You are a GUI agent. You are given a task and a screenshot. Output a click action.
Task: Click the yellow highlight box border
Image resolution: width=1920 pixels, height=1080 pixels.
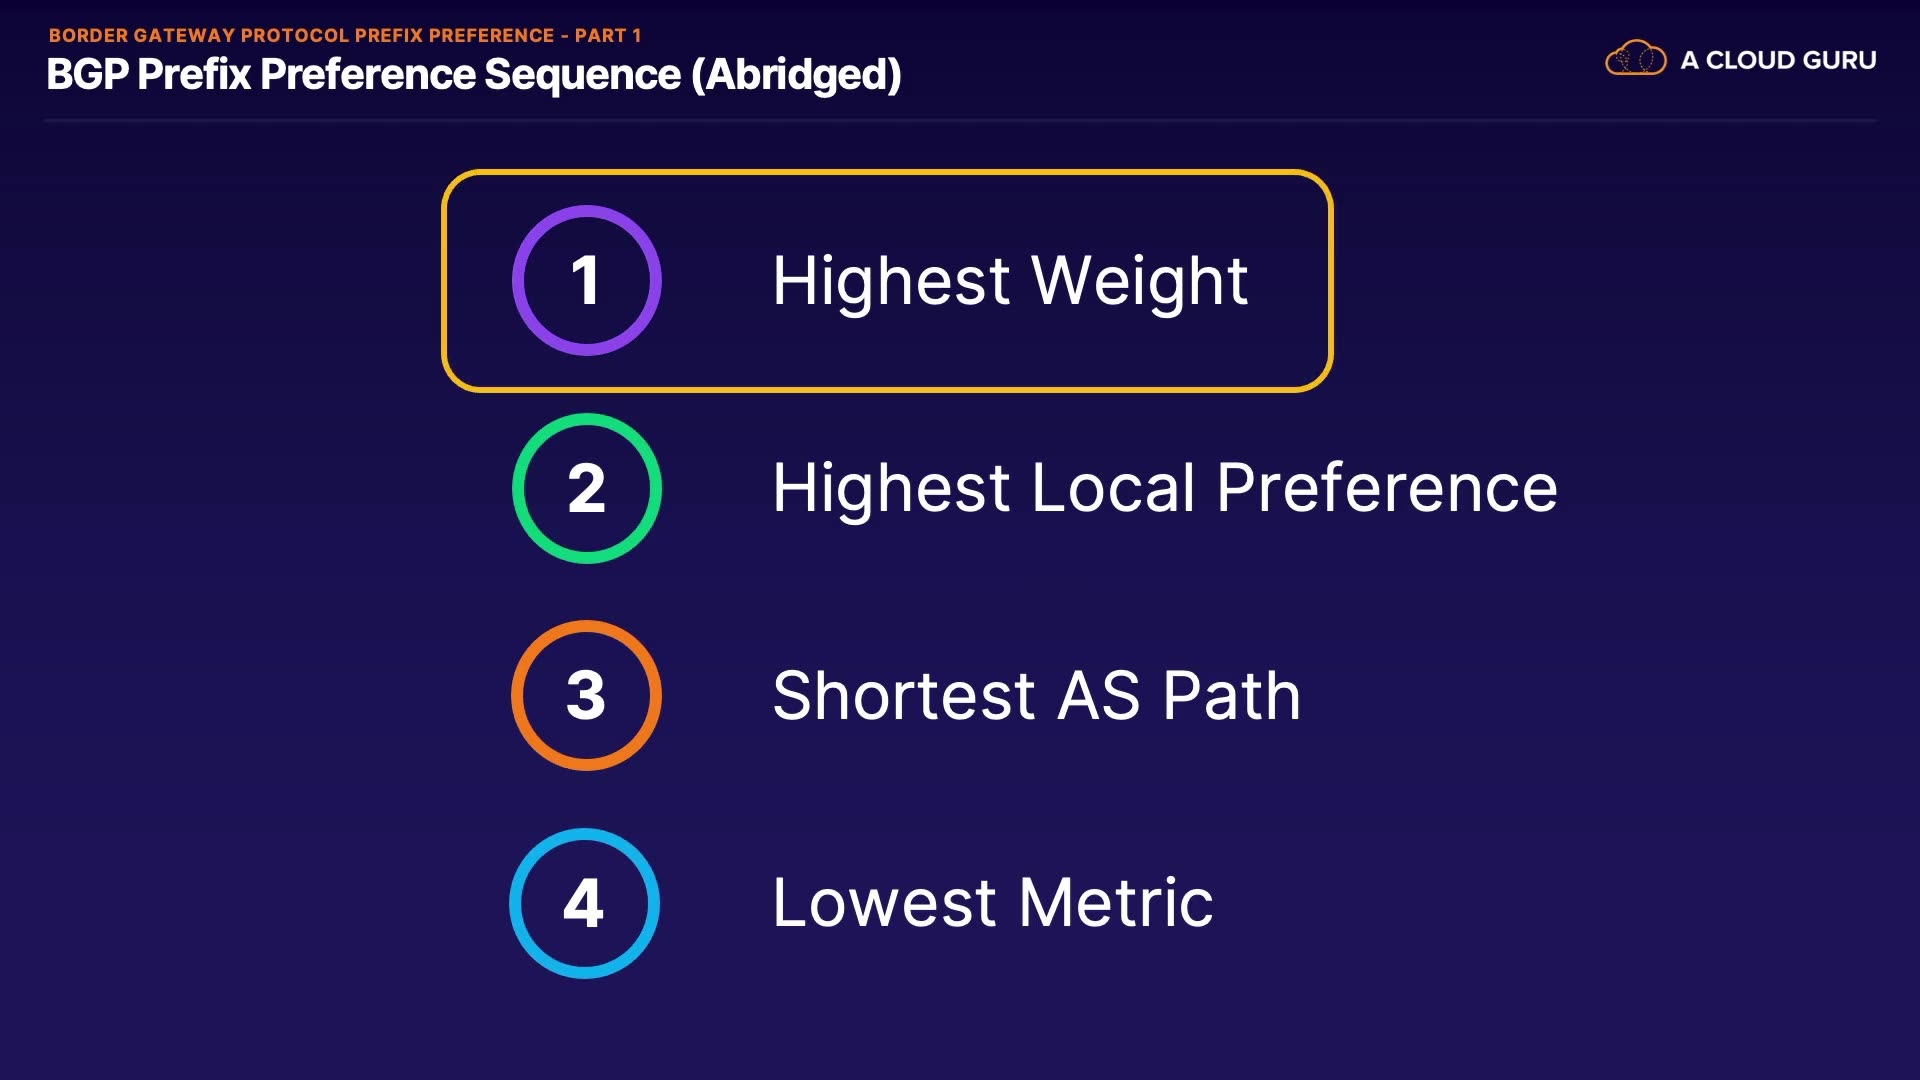[x=888, y=173]
